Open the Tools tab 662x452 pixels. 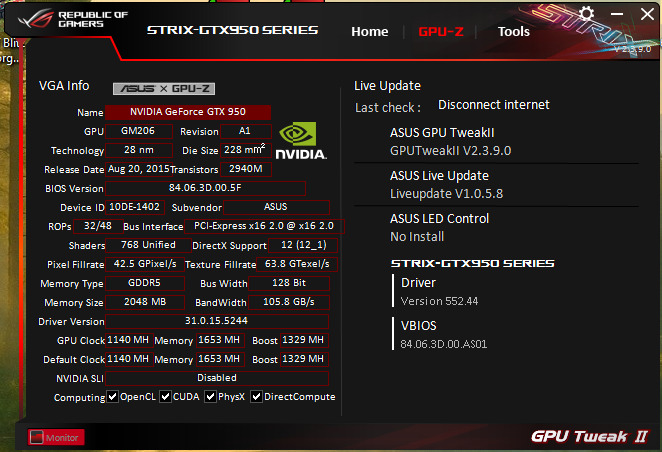pyautogui.click(x=513, y=31)
